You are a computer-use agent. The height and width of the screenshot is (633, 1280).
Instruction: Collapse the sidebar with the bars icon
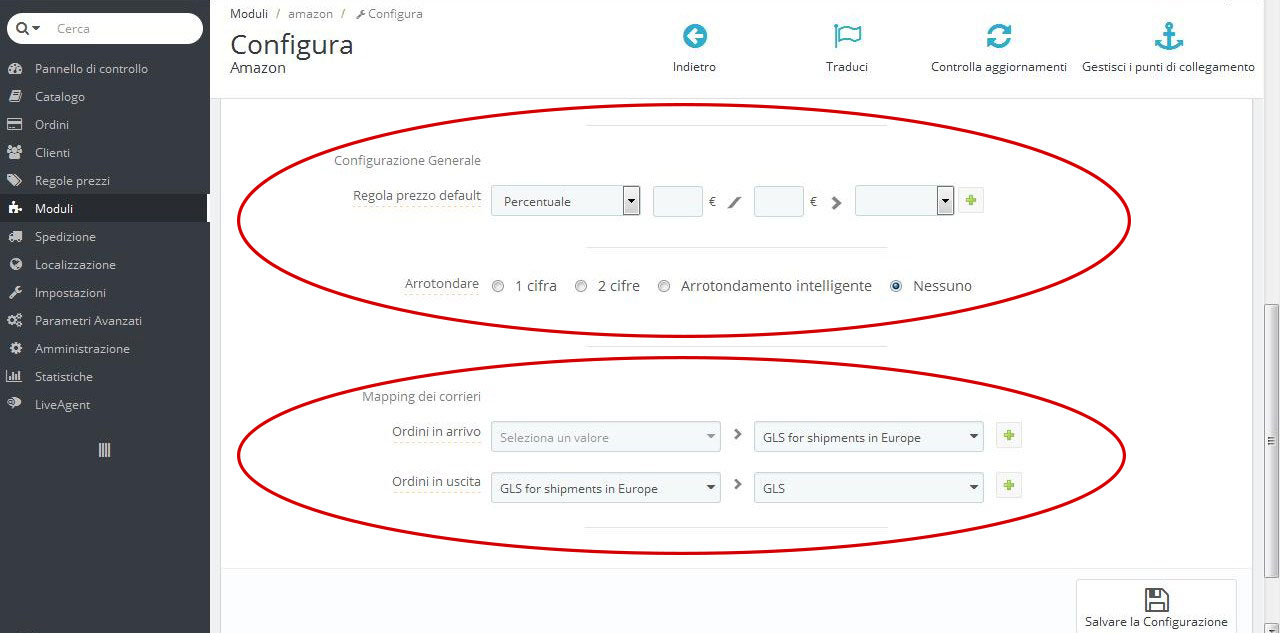(x=104, y=450)
